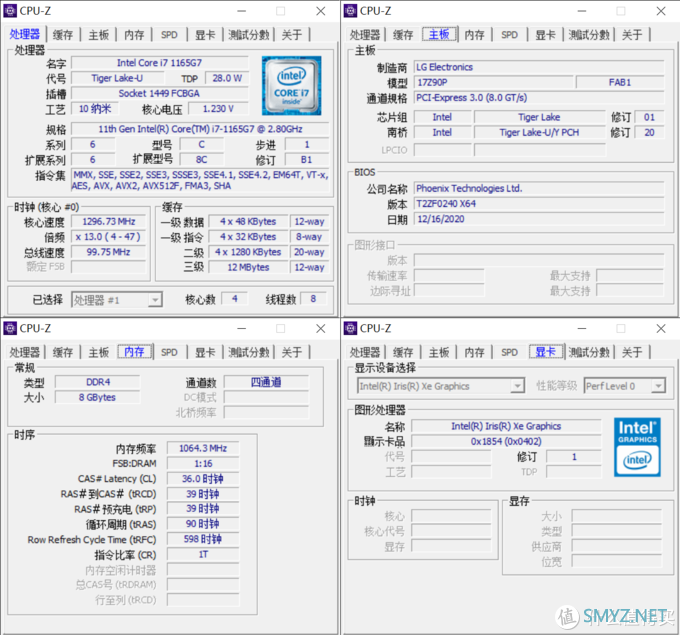Screen dimensions: 680x635
Task: Click L3 cache value 12 MBytes
Action: [248, 267]
